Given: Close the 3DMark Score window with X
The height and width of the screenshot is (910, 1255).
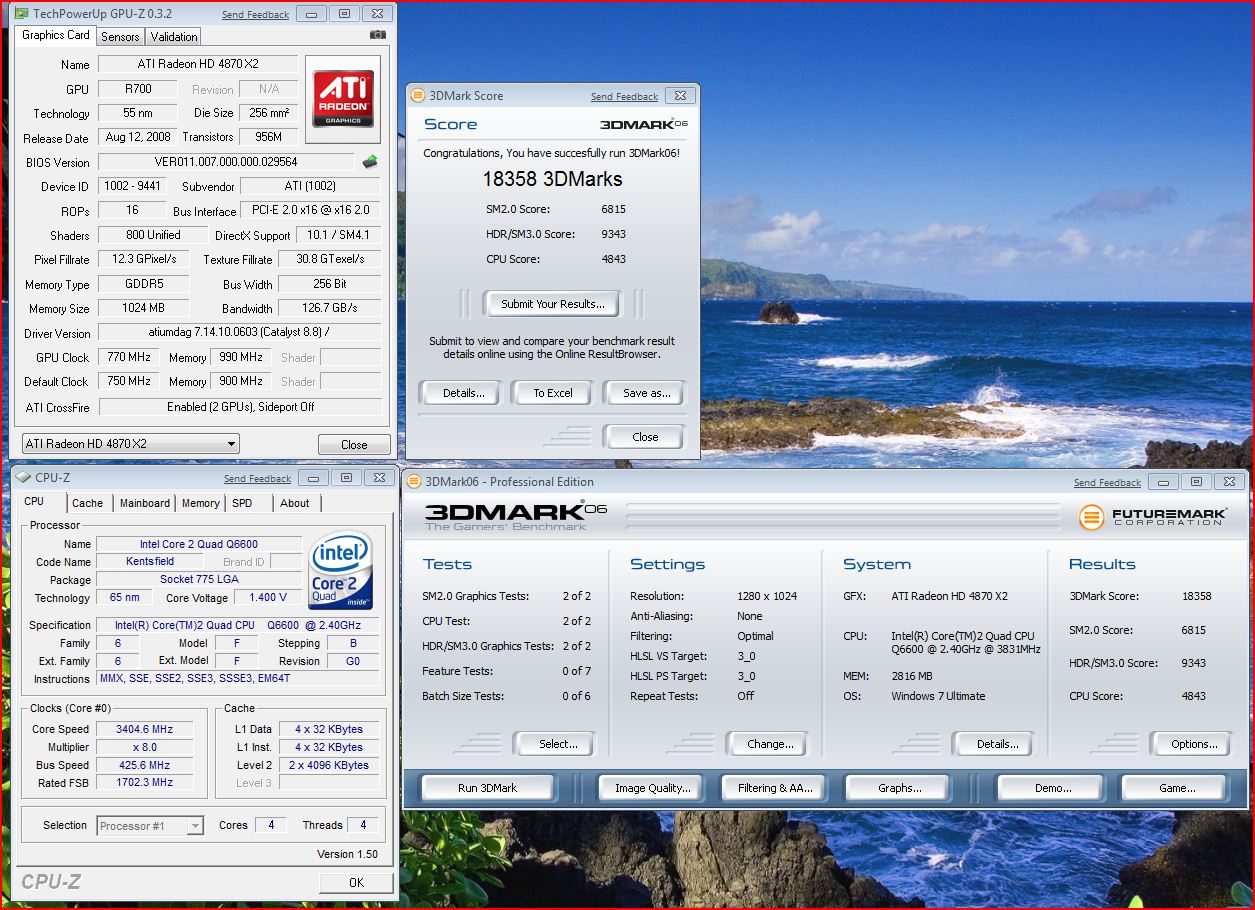Looking at the screenshot, I should pyautogui.click(x=680, y=96).
